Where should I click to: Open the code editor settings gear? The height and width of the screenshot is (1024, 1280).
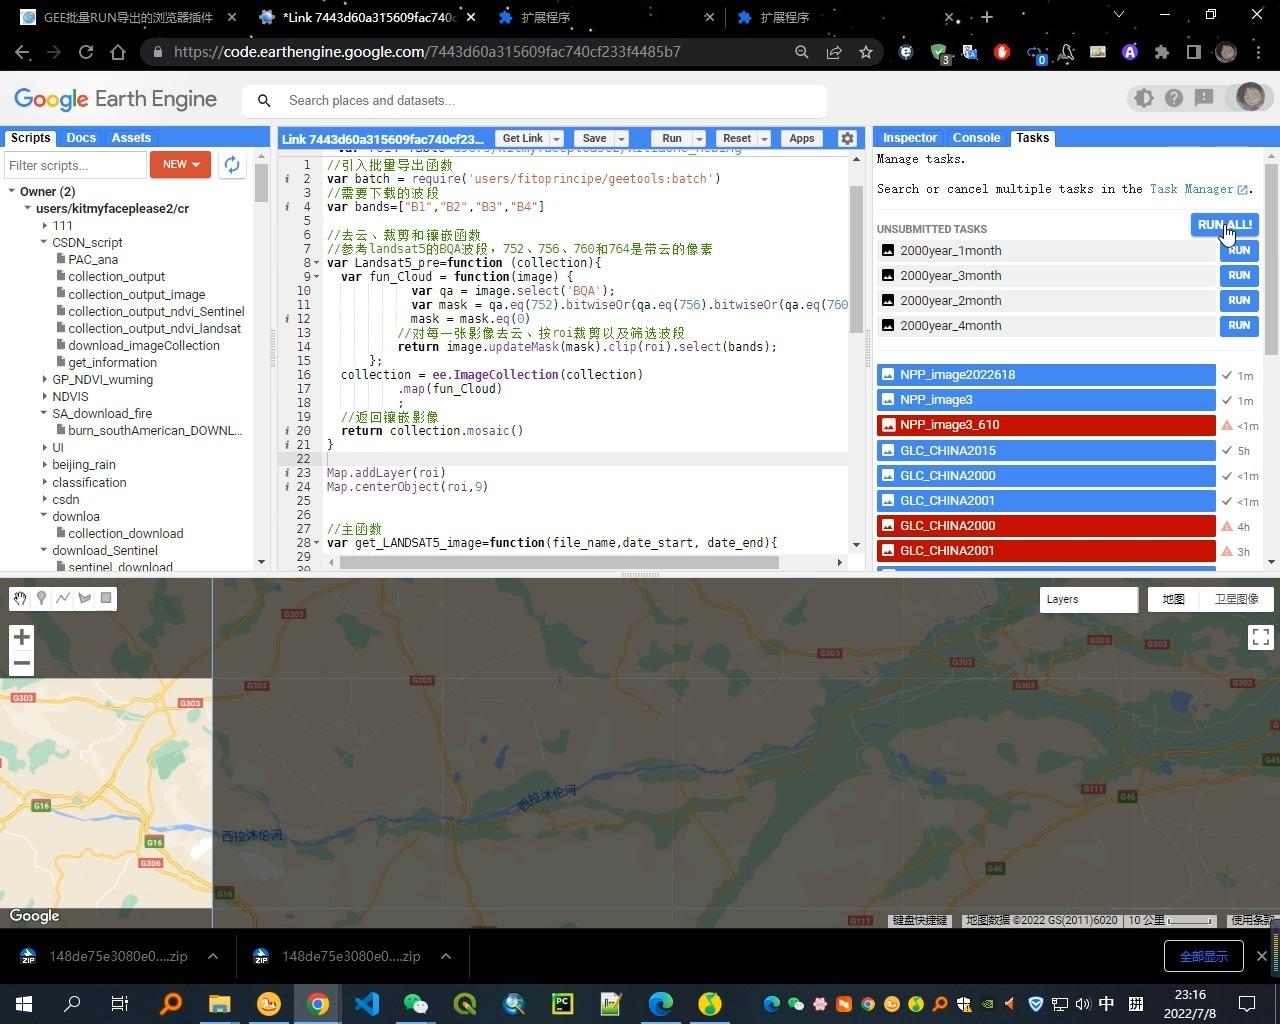[846, 138]
